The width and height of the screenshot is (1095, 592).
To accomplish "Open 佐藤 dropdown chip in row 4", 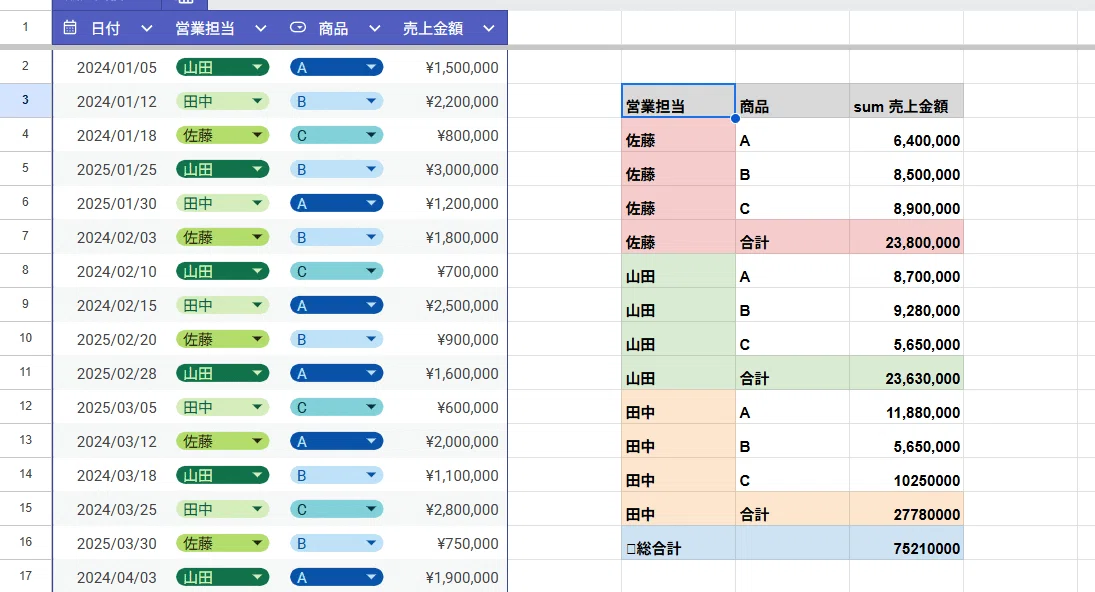I will coord(222,135).
